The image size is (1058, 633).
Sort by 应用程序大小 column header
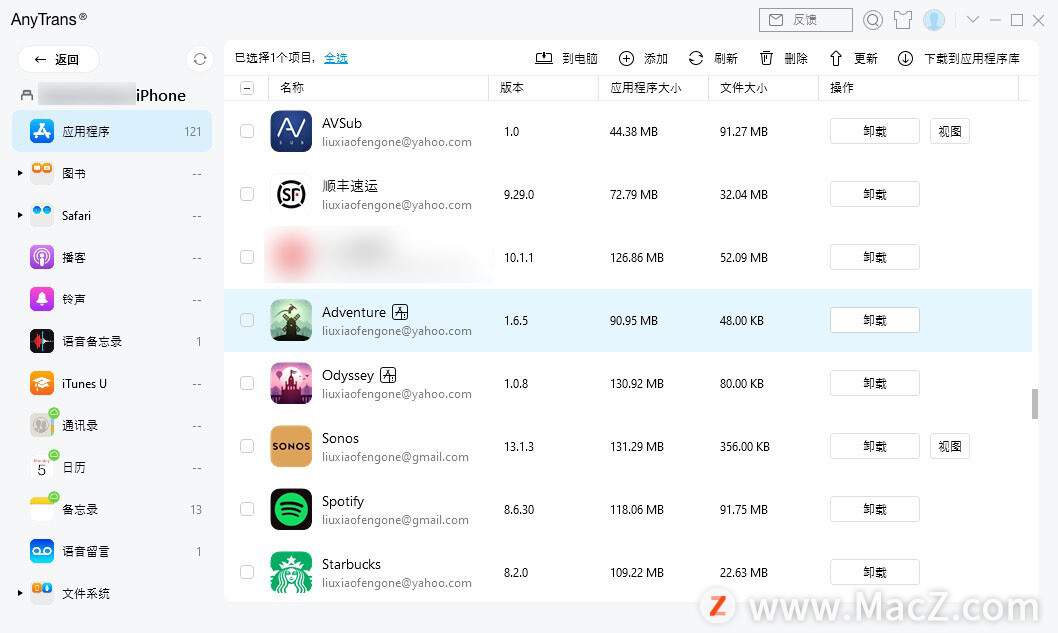[653, 88]
